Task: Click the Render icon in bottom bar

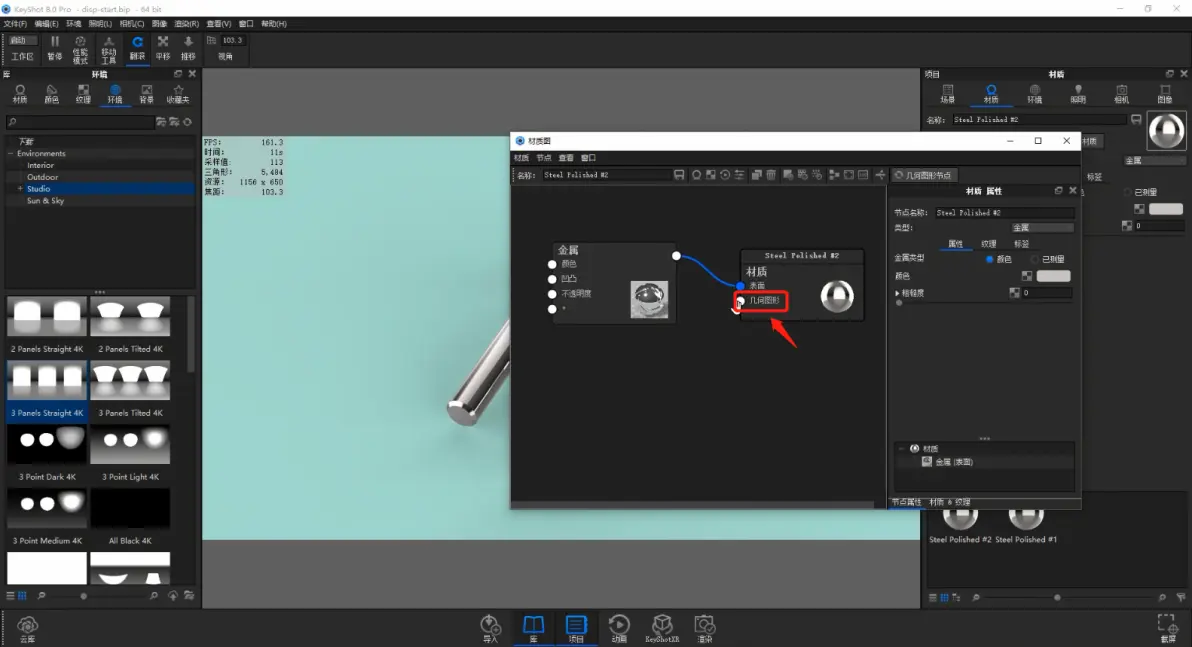Action: click(705, 627)
